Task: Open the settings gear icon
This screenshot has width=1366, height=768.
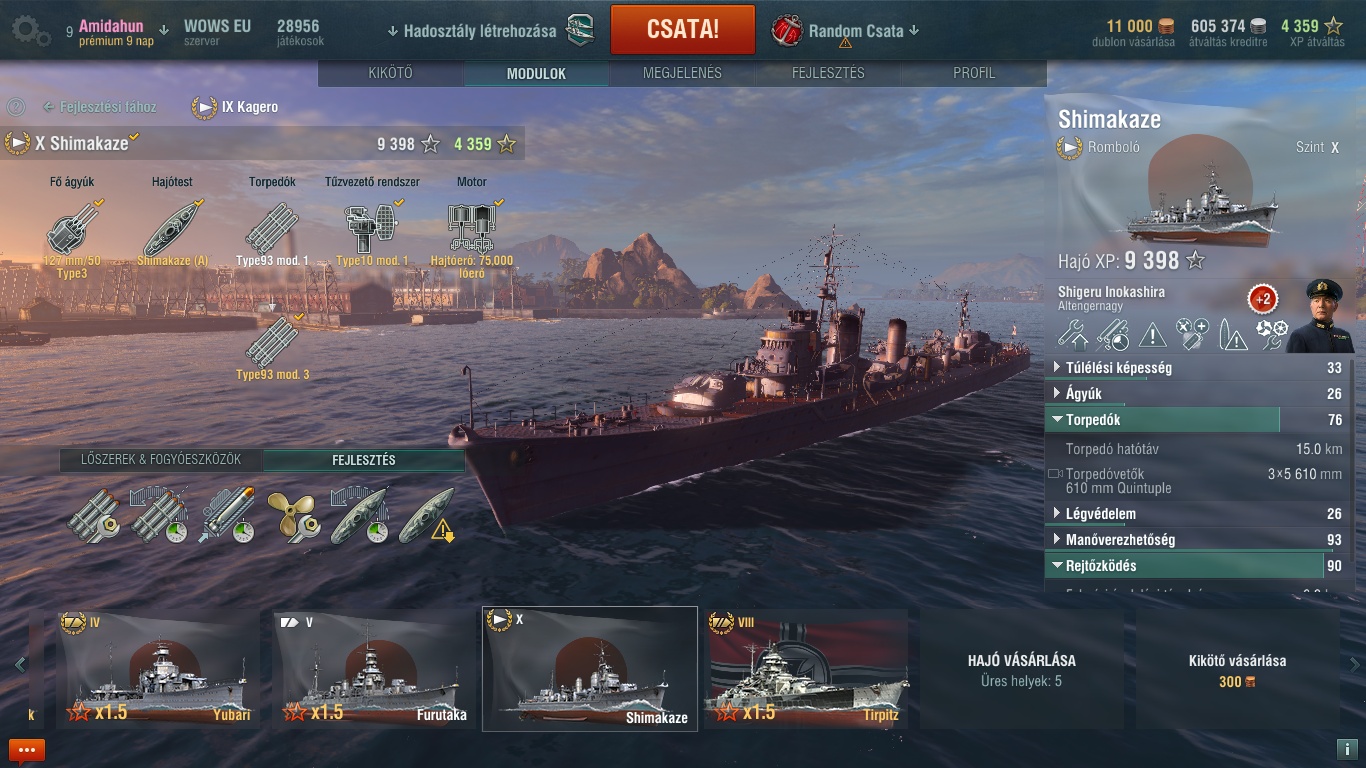Action: tap(30, 30)
